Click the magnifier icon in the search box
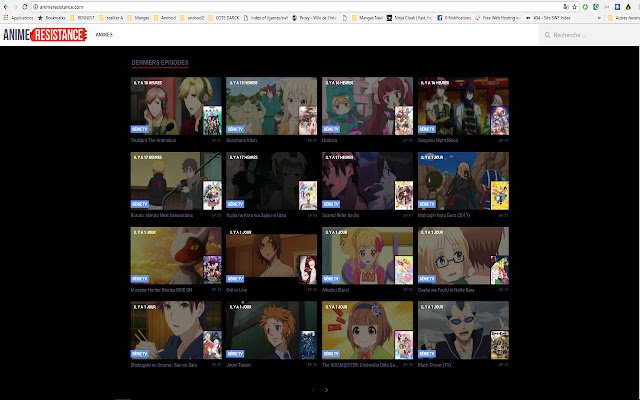Viewport: 640px width, 400px height. pos(547,35)
